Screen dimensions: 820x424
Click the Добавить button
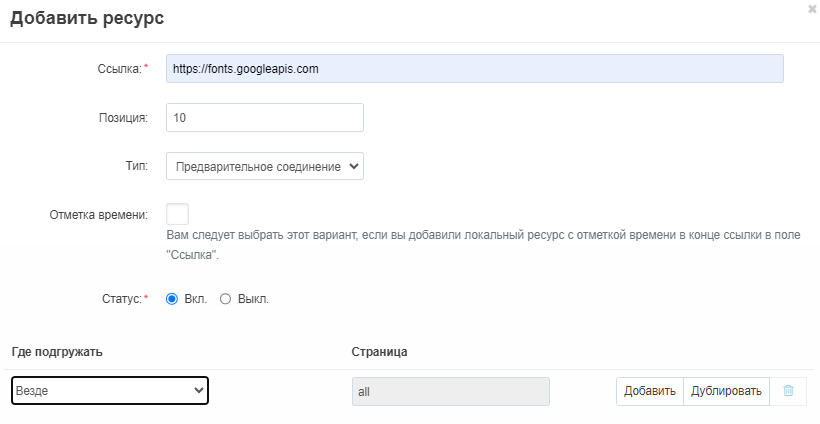(650, 391)
